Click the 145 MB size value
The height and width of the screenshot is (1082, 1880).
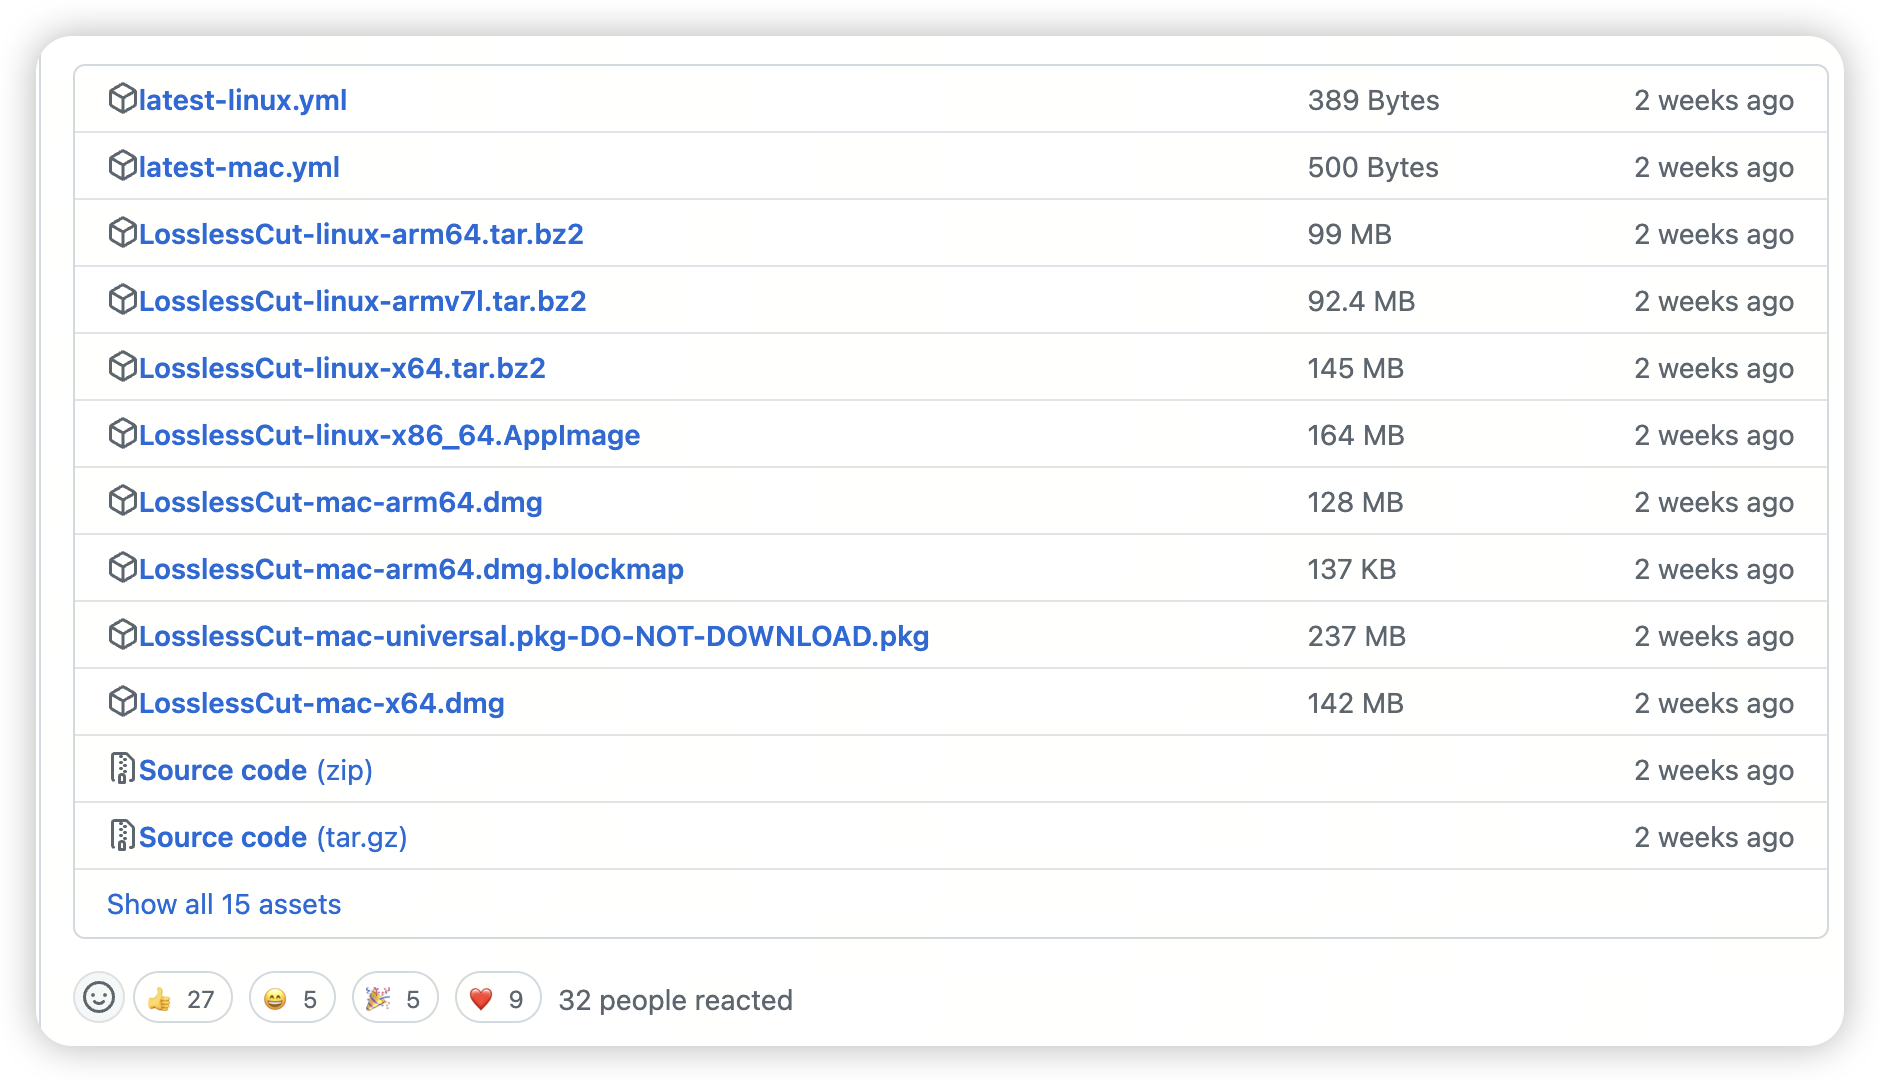point(1356,368)
